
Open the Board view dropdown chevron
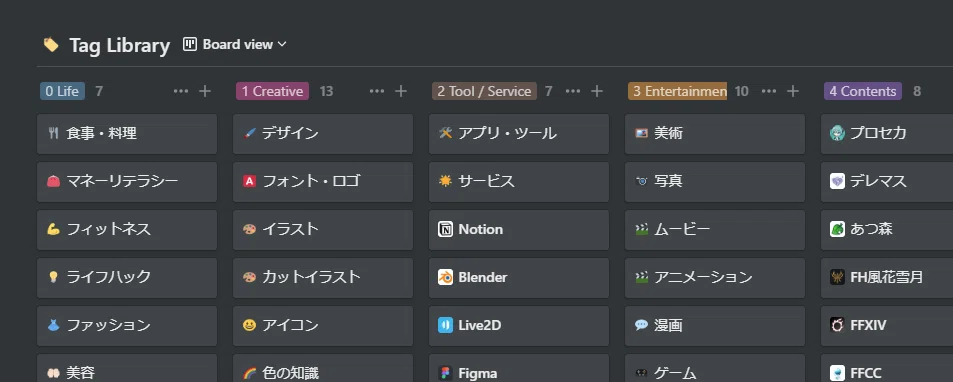(281, 44)
